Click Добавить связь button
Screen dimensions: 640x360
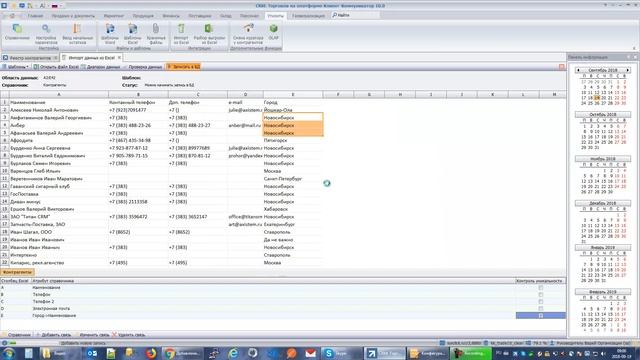tap(53, 335)
